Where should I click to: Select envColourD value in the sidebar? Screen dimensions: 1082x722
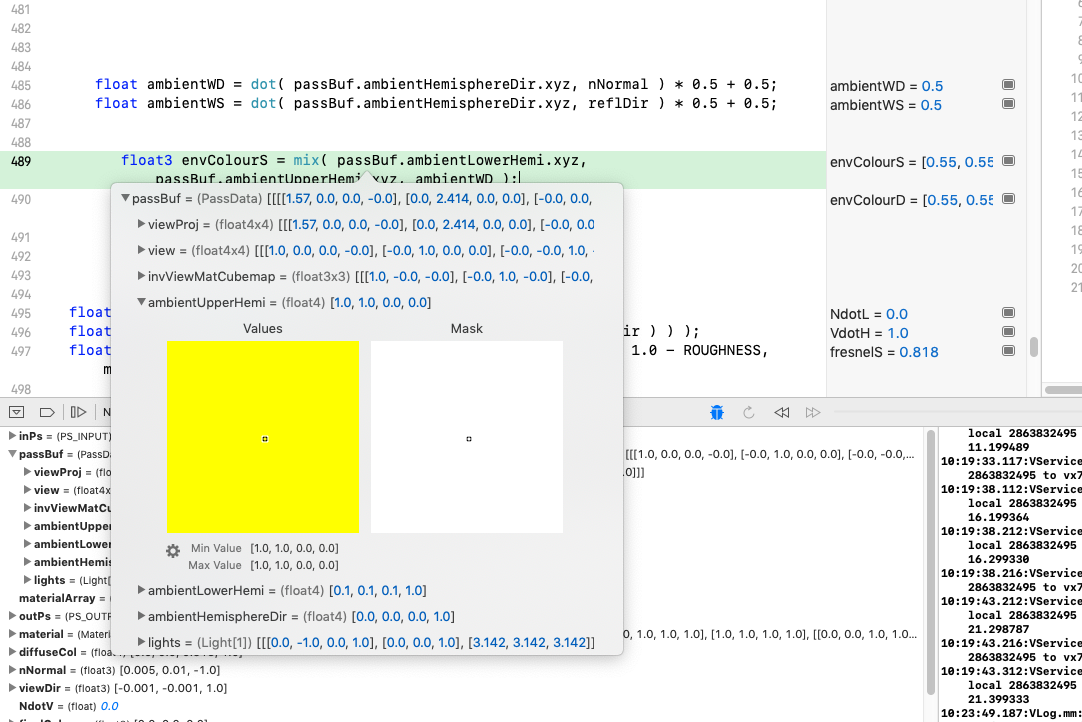pos(911,200)
